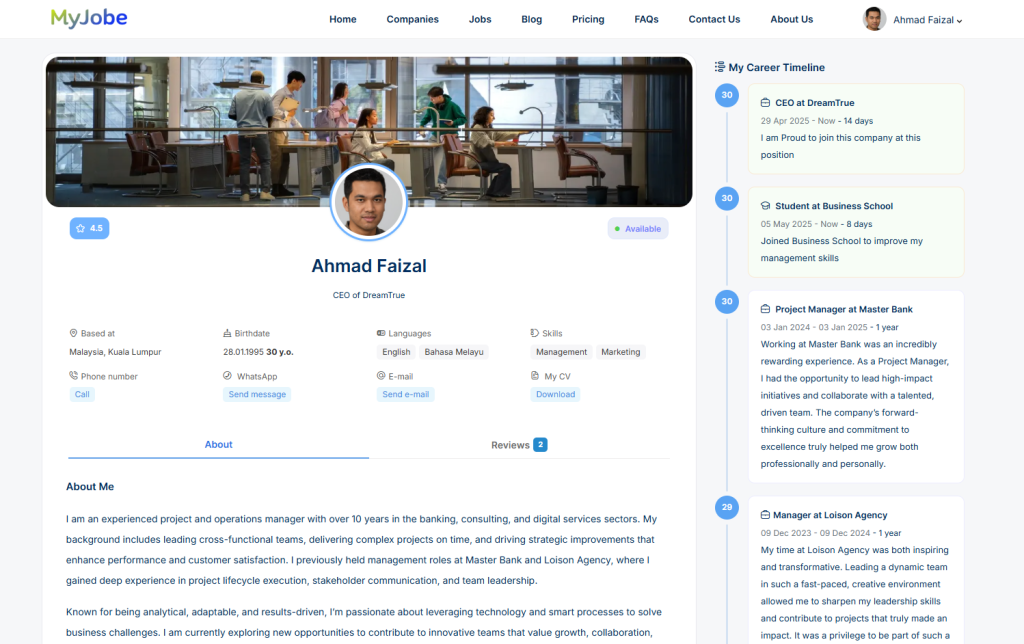Click the WhatsApp icon
Viewport: 1024px width, 644px height.
click(227, 376)
